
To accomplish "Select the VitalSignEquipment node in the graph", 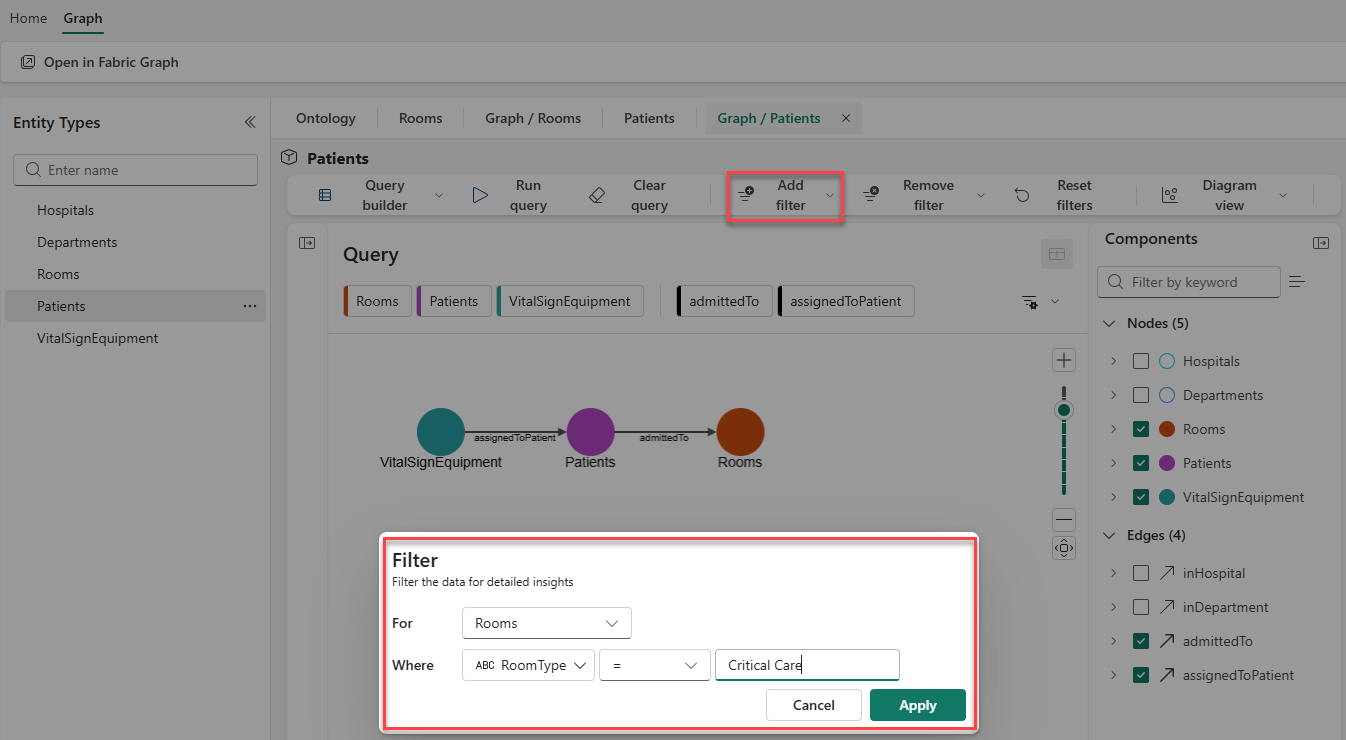I will click(441, 433).
